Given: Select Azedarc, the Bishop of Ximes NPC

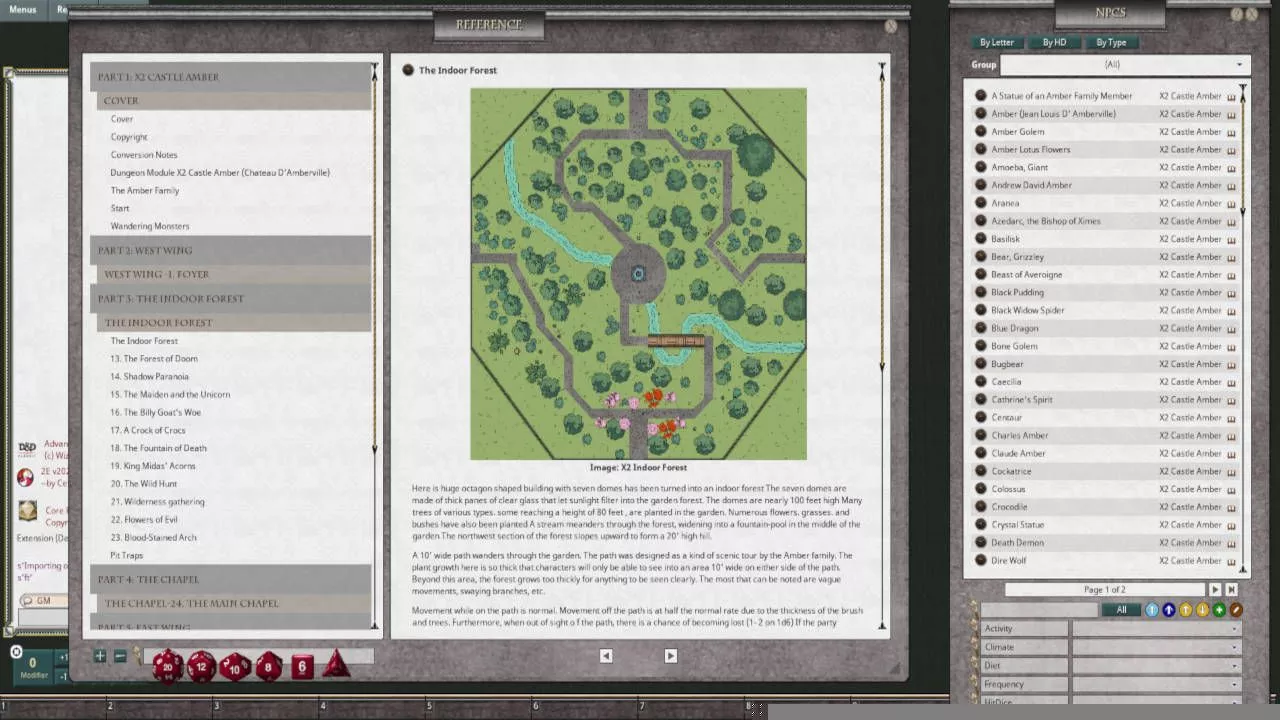Looking at the screenshot, I should tap(1046, 221).
